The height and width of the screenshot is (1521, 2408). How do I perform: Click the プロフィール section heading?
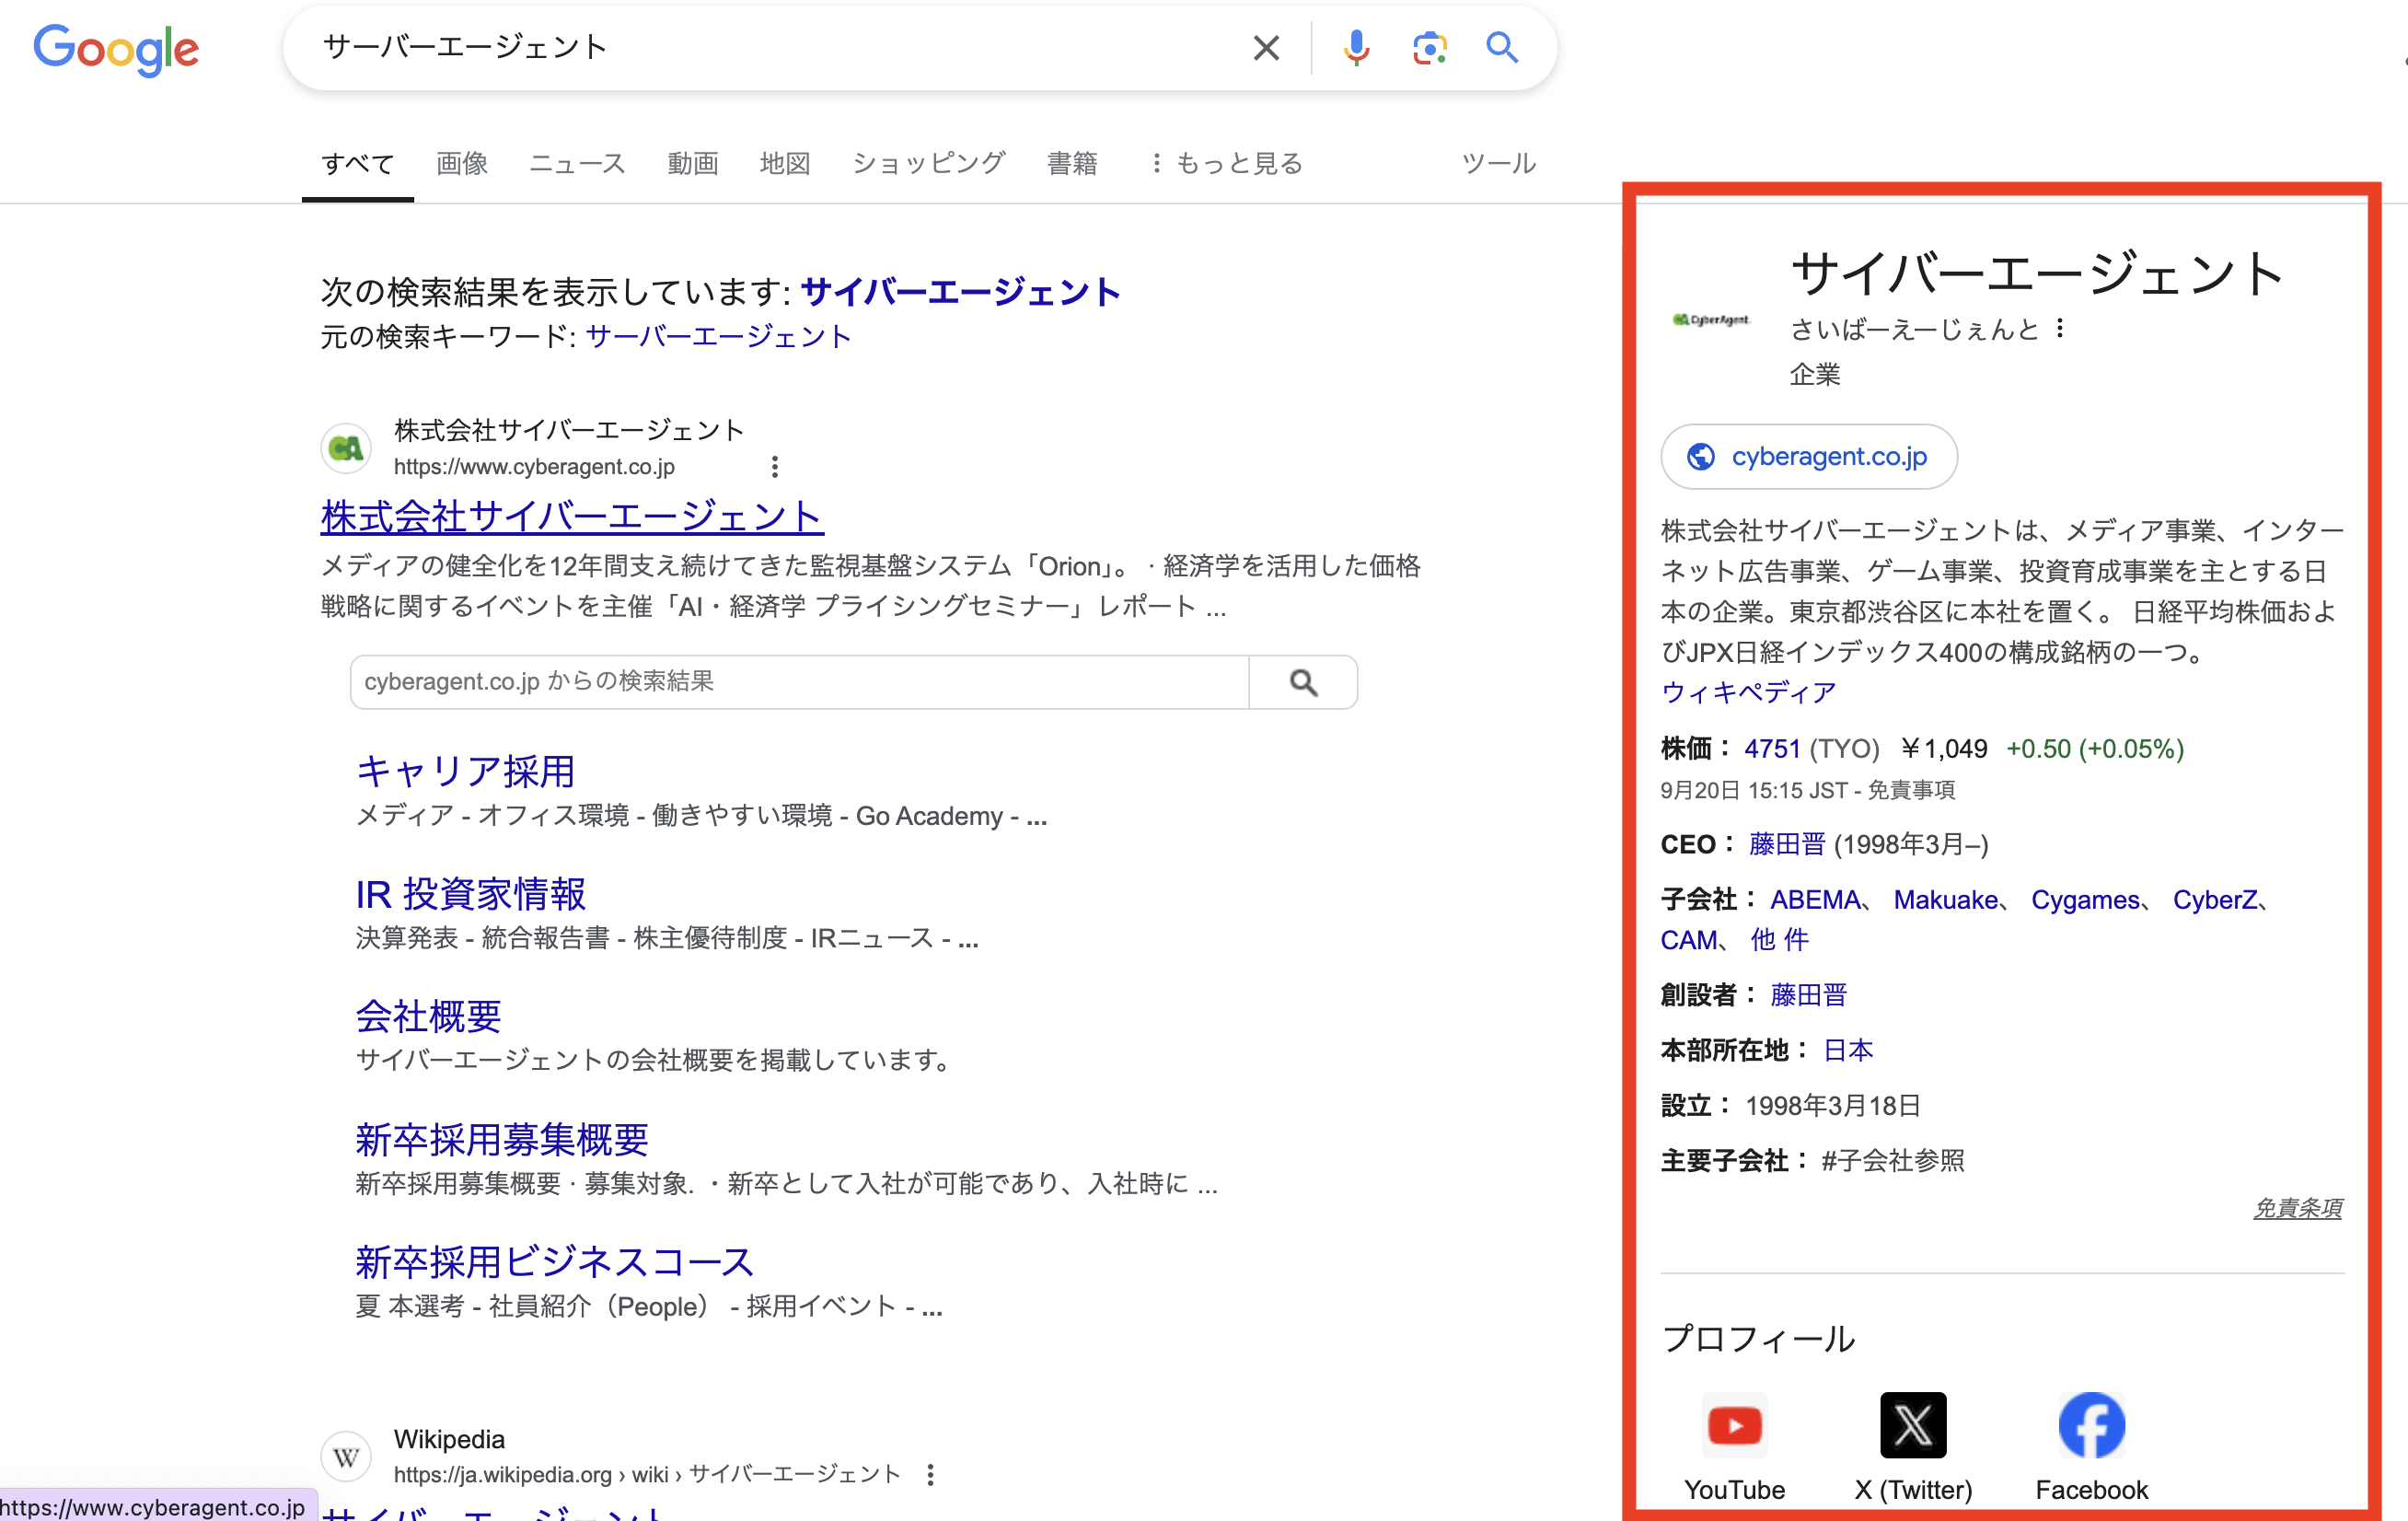pyautogui.click(x=1758, y=1338)
